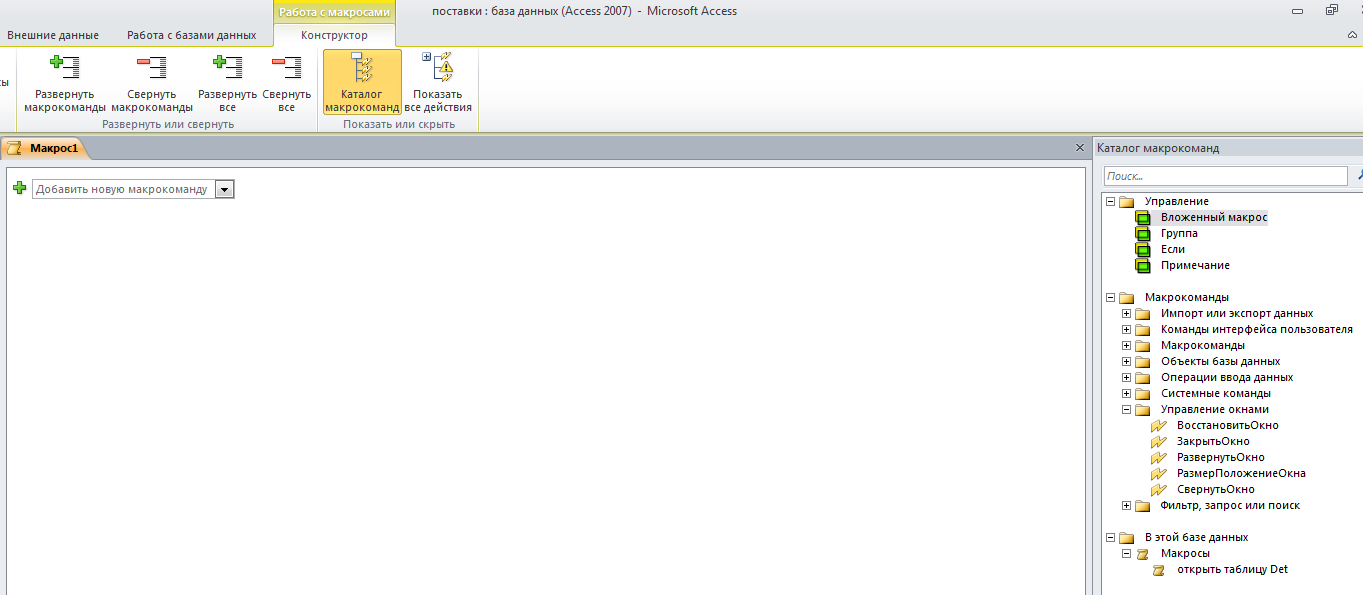Click the Работа с макросами contextual tab header
Image resolution: width=1363 pixels, height=595 pixels.
334,12
